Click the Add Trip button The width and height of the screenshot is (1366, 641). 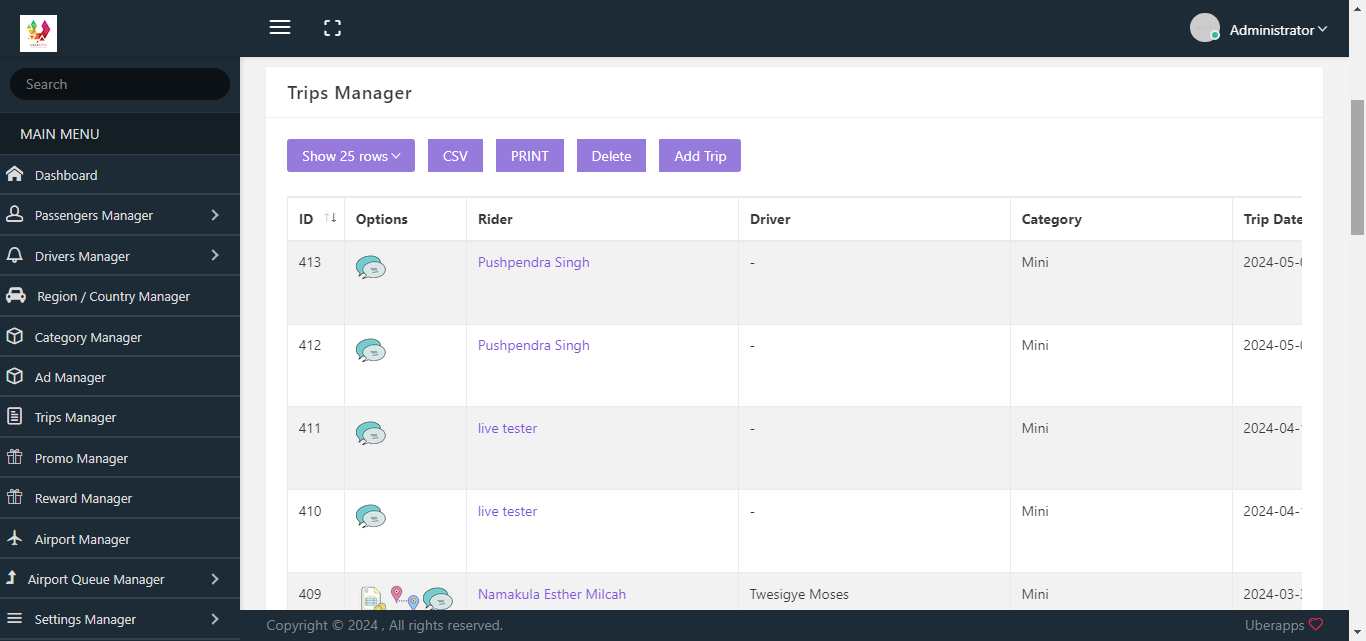tap(700, 155)
